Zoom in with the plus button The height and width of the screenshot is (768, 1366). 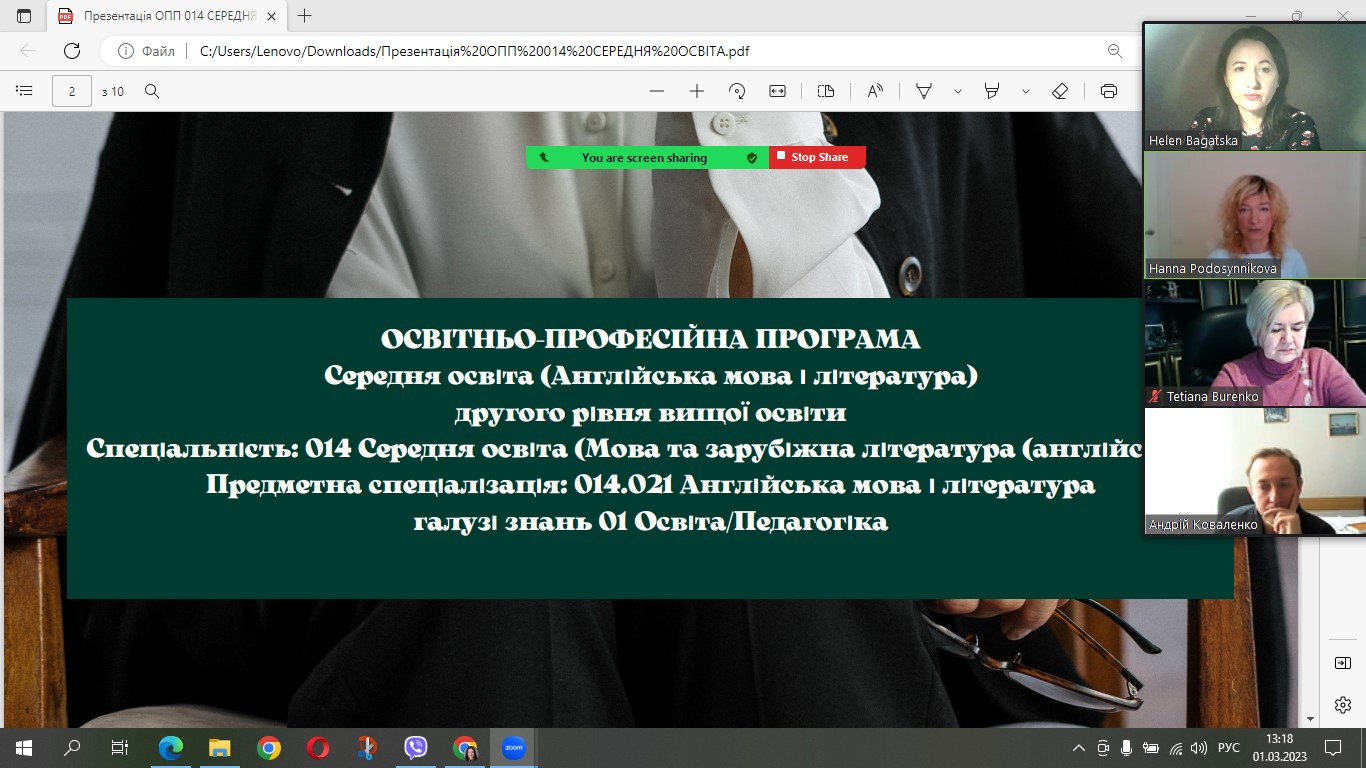pos(697,91)
